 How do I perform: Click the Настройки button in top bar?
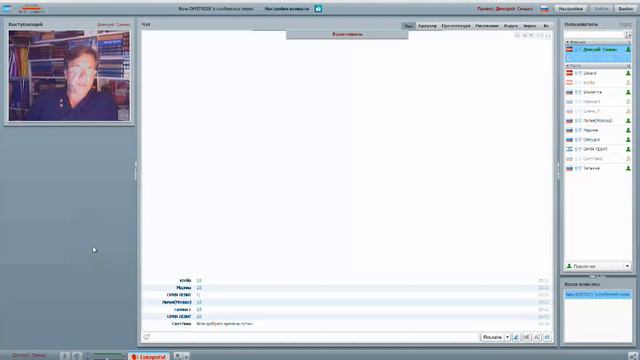click(x=571, y=9)
